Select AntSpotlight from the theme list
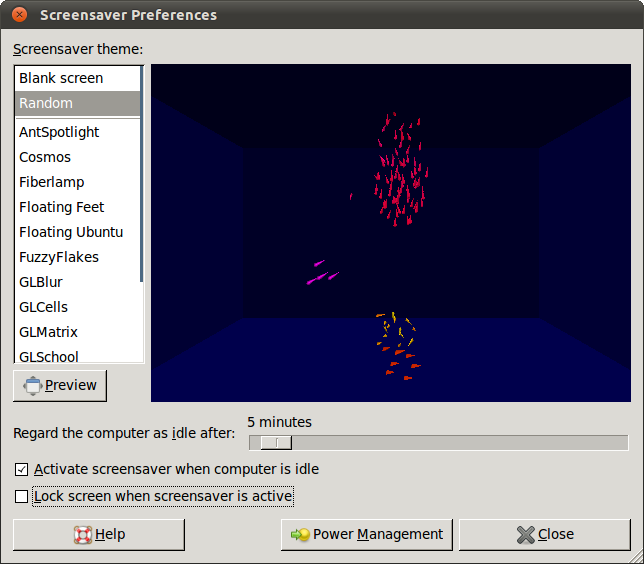This screenshot has width=644, height=564. 59,132
